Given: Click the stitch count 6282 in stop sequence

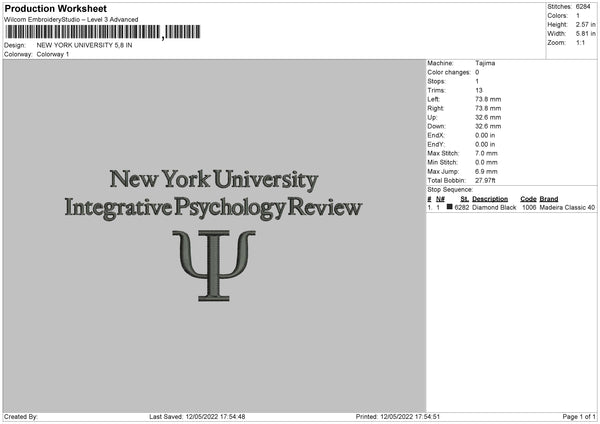Looking at the screenshot, I should pyautogui.click(x=461, y=207).
